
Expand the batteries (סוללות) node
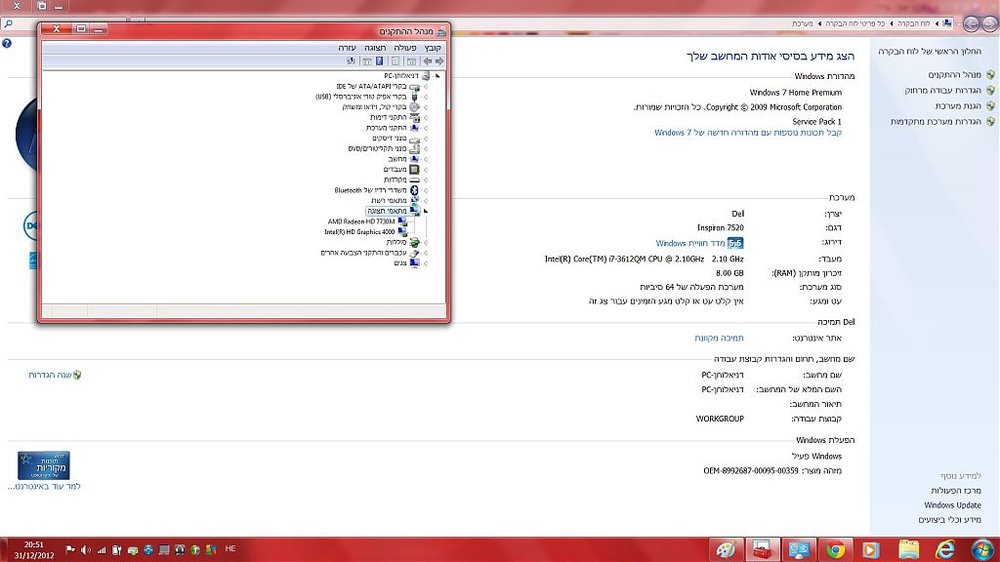[425, 242]
